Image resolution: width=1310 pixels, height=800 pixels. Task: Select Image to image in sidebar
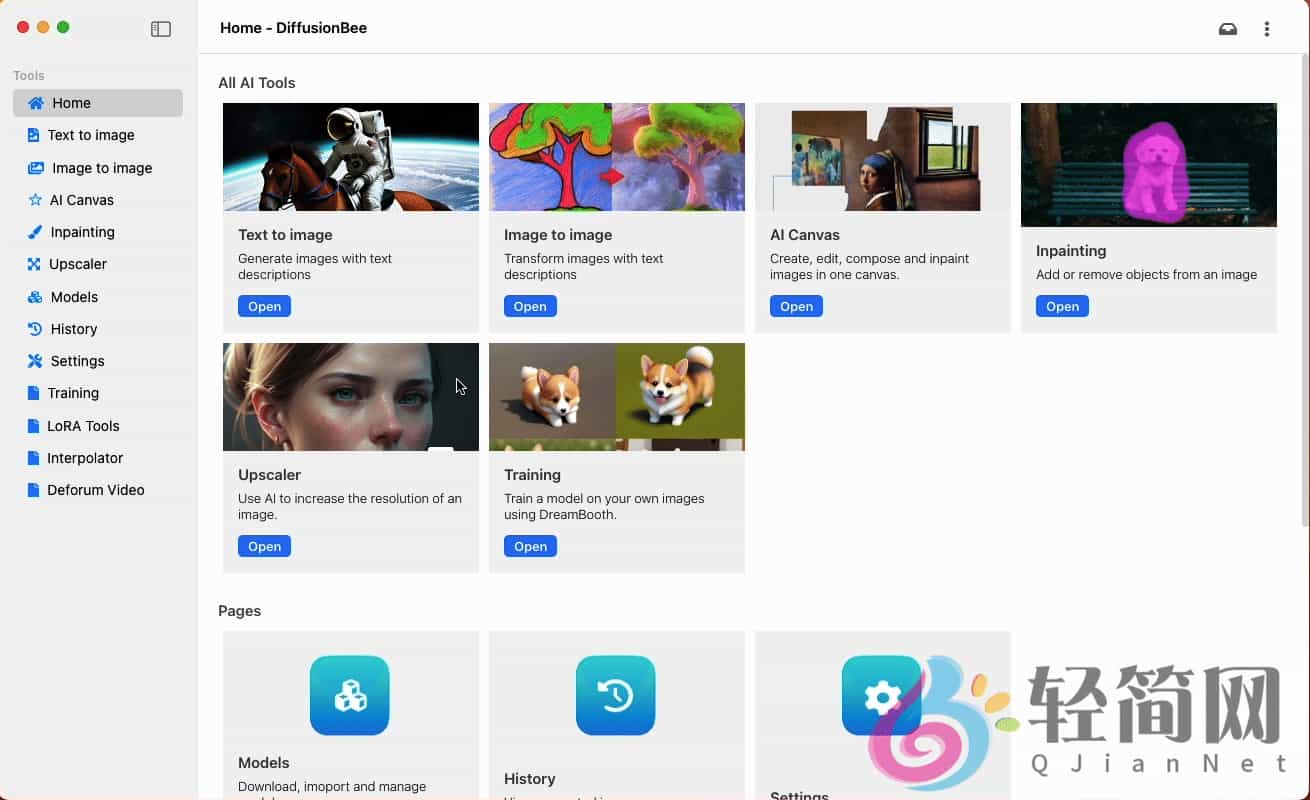point(101,168)
